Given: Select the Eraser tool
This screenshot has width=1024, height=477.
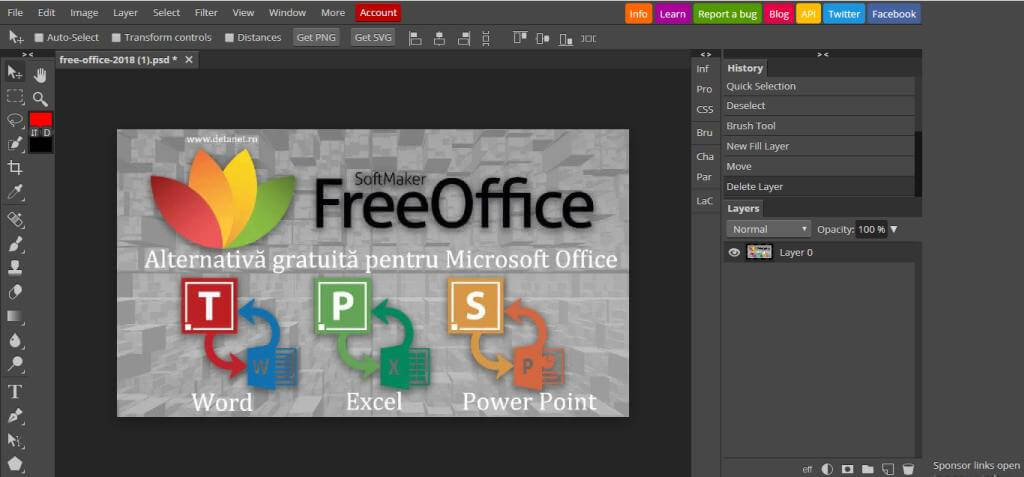Looking at the screenshot, I should [14, 292].
